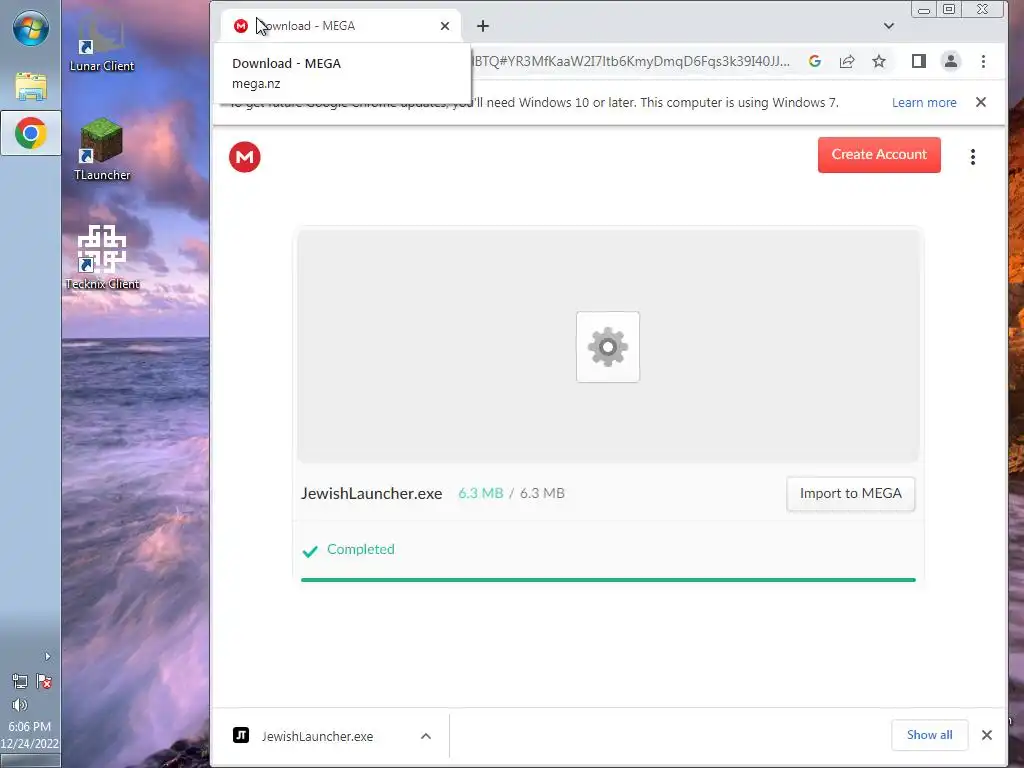1024x768 pixels.
Task: Open the downloaded JewishLauncher.exe item
Action: pos(317,736)
